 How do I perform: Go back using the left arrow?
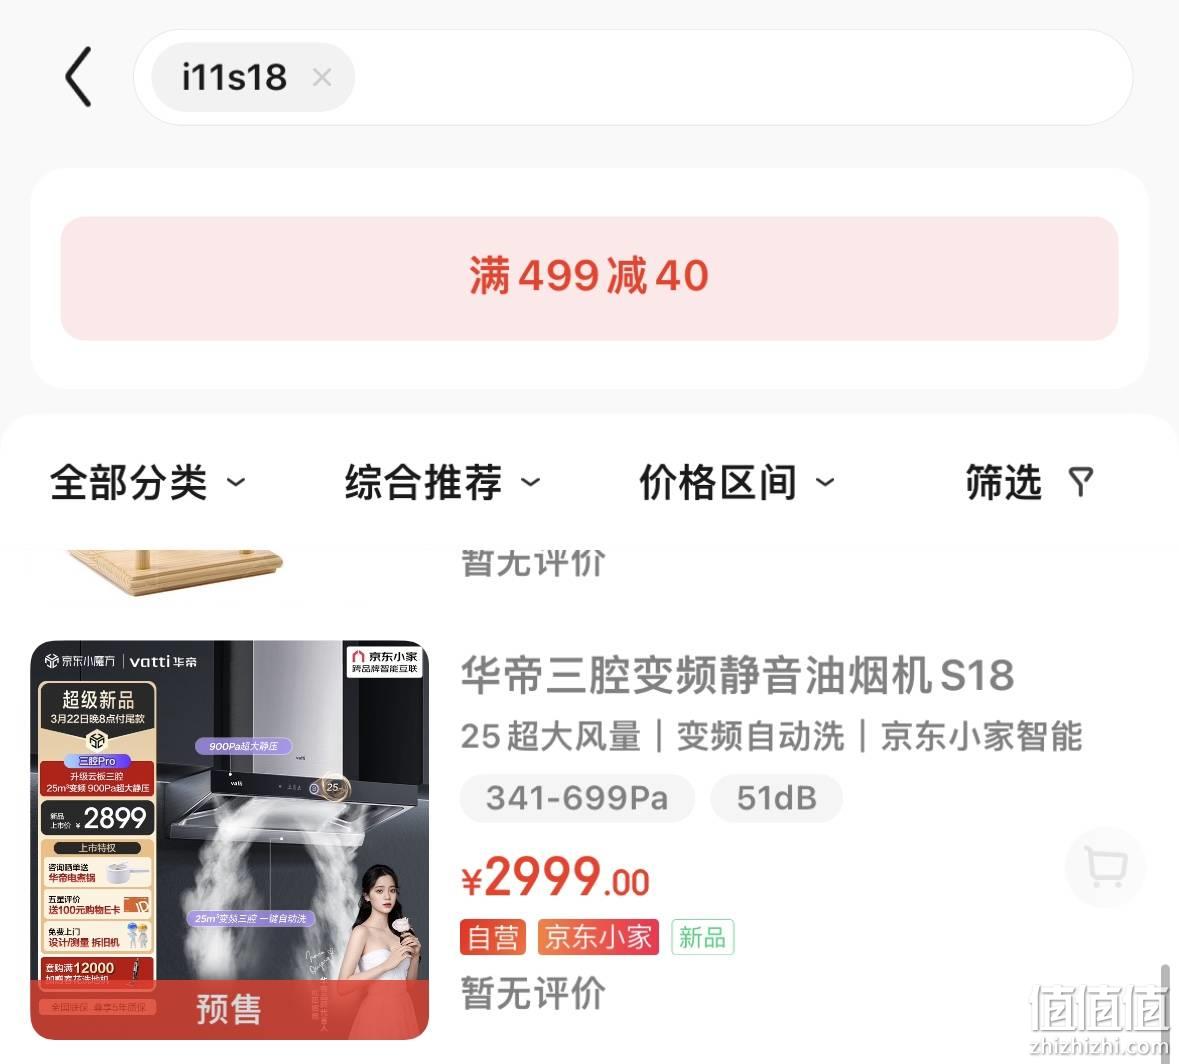coord(78,77)
